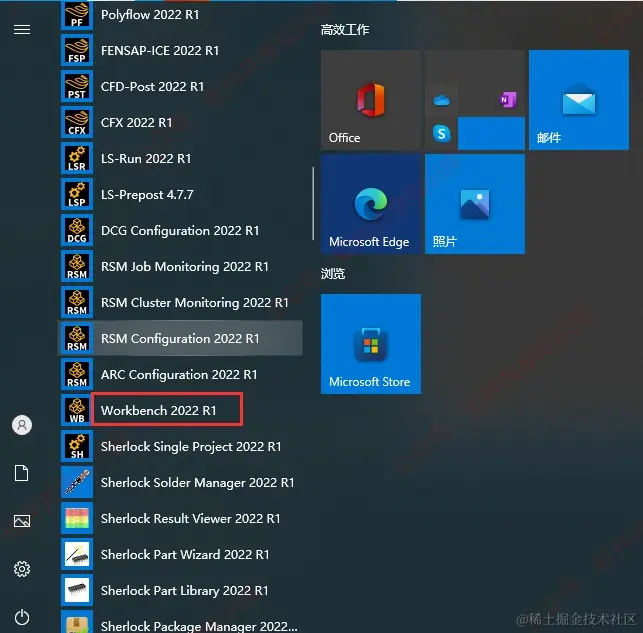The width and height of the screenshot is (643, 633).
Task: Select RSM Configuration 2022 R1 entry
Action: [180, 339]
